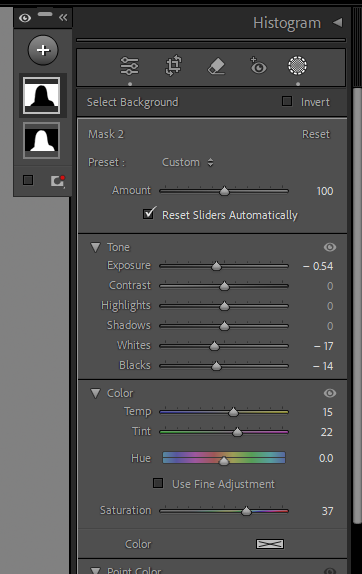Select the dark-silhouette background mask thumbnail

41,96
